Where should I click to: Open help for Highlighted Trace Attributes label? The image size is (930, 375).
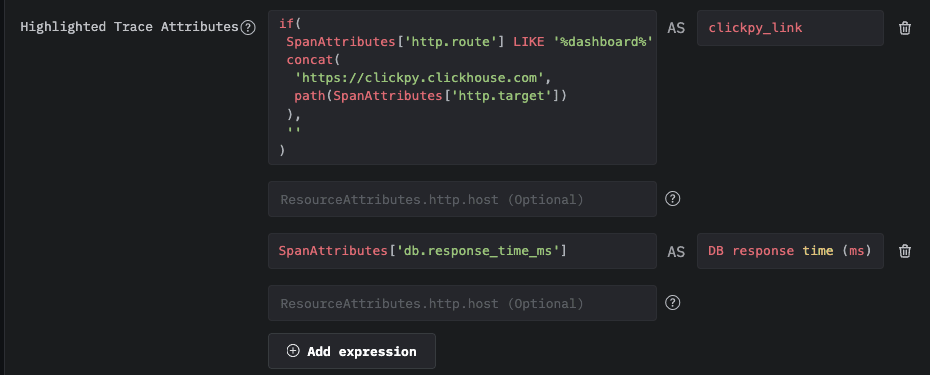pyautogui.click(x=248, y=27)
